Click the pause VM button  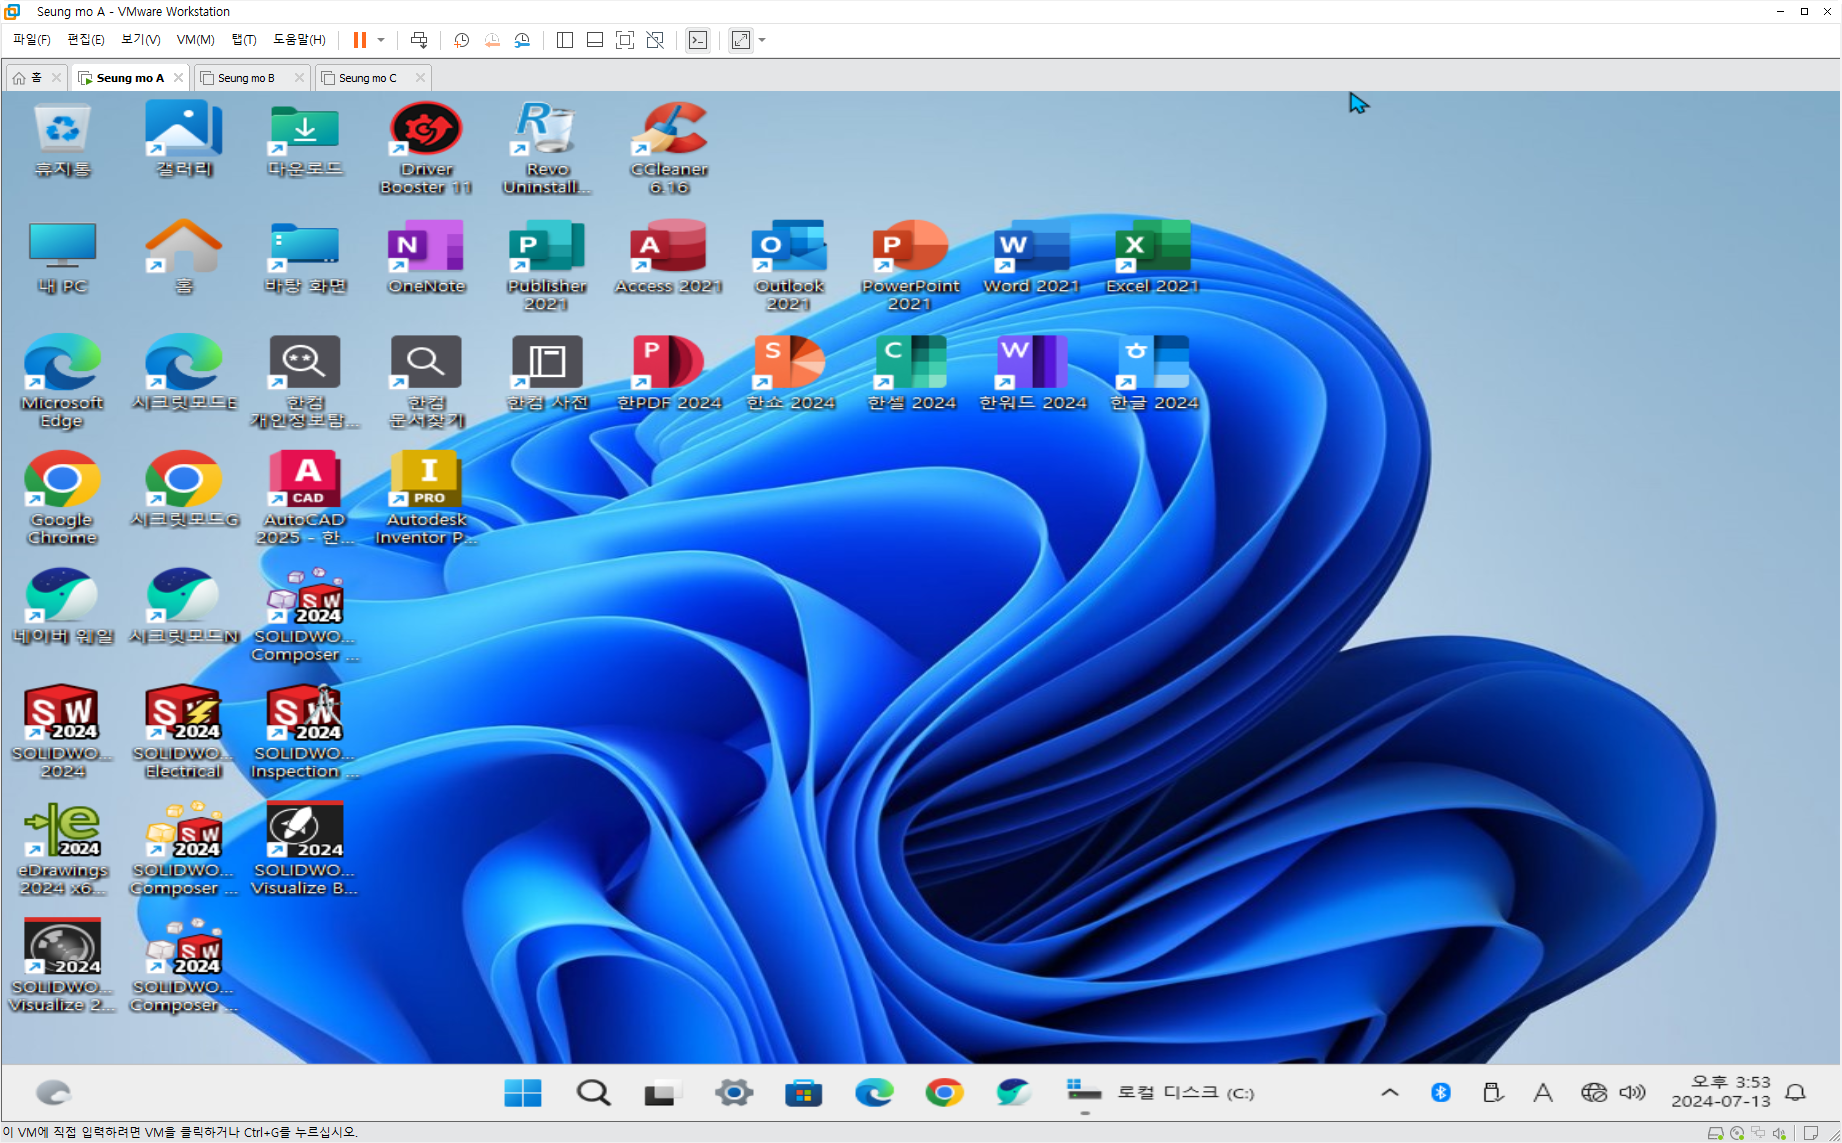(x=360, y=40)
